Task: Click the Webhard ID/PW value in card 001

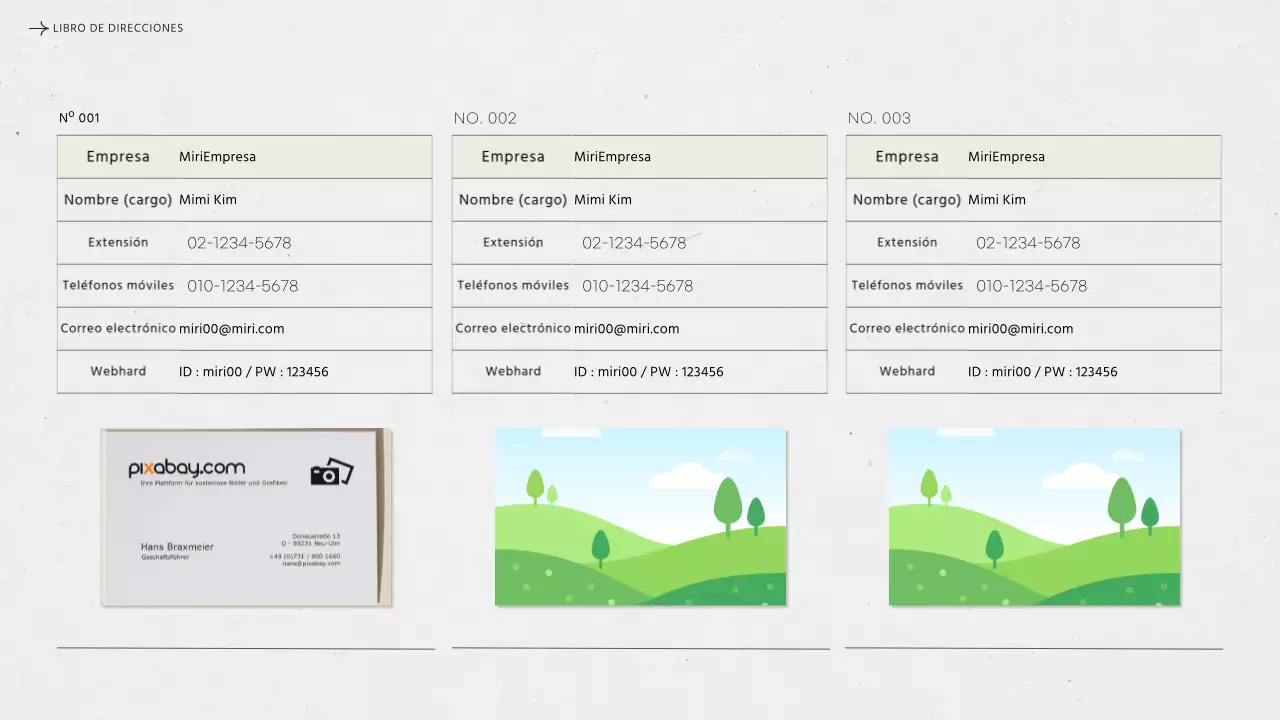Action: (x=253, y=372)
